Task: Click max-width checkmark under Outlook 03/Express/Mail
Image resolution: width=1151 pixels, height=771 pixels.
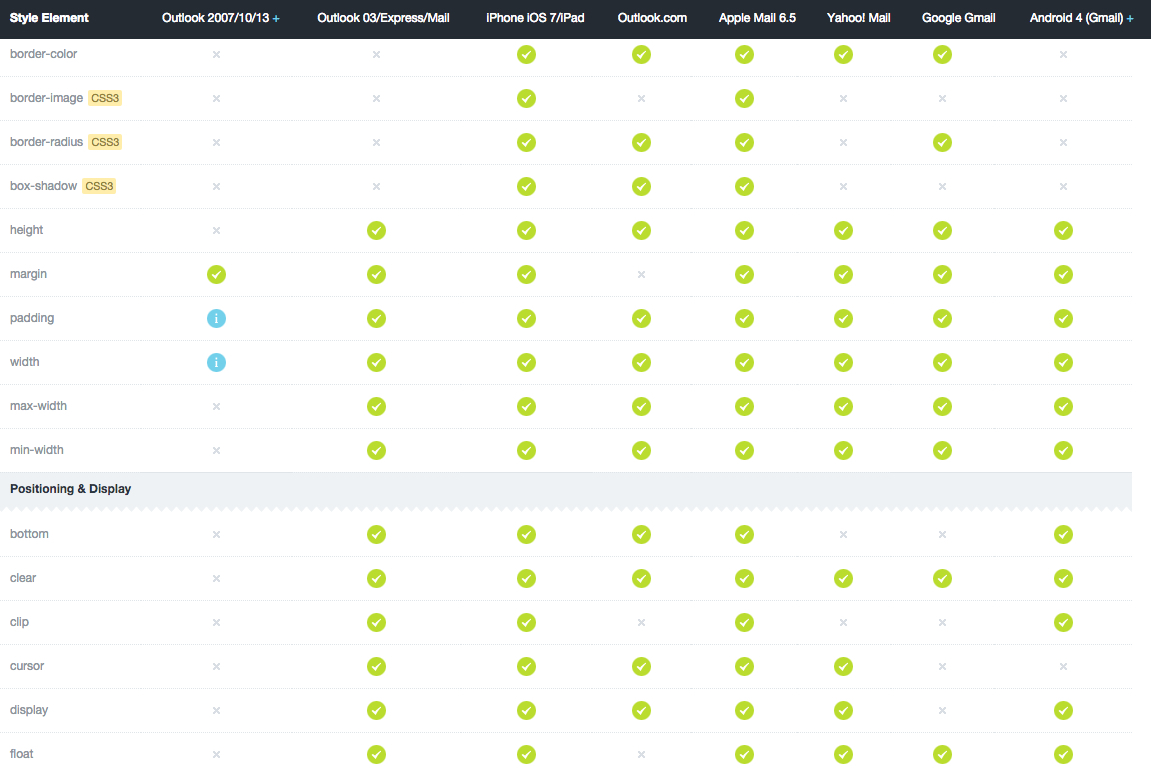Action: 377,407
